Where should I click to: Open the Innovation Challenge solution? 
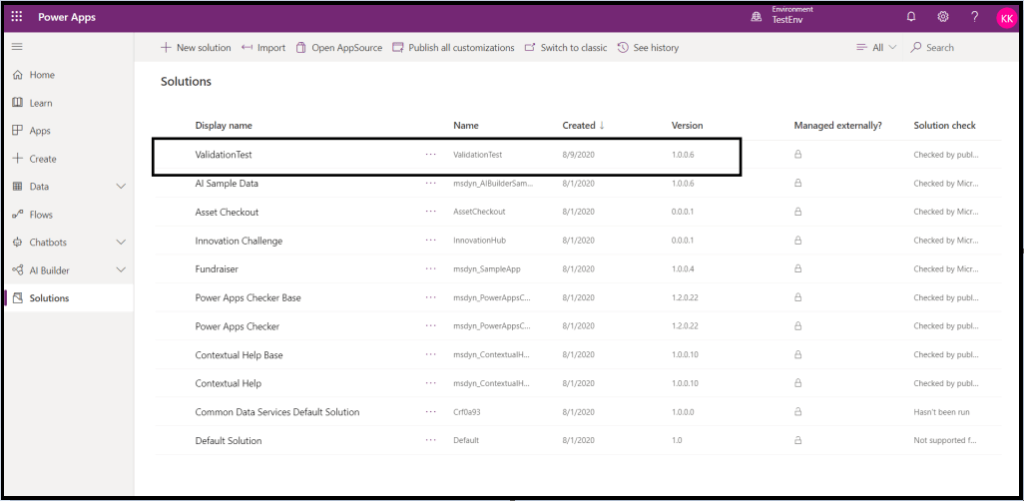pos(238,241)
